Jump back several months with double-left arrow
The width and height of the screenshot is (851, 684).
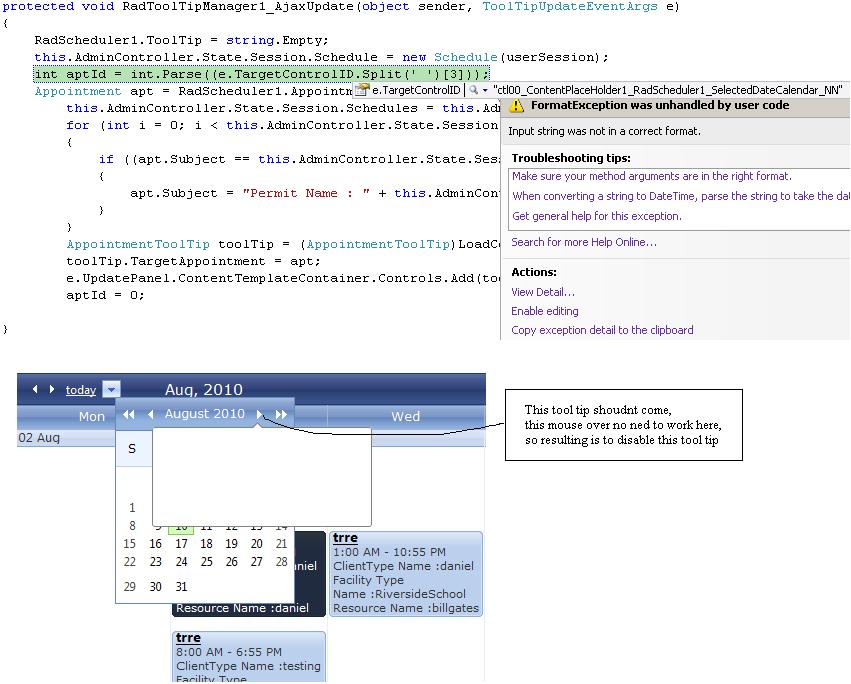coord(129,414)
